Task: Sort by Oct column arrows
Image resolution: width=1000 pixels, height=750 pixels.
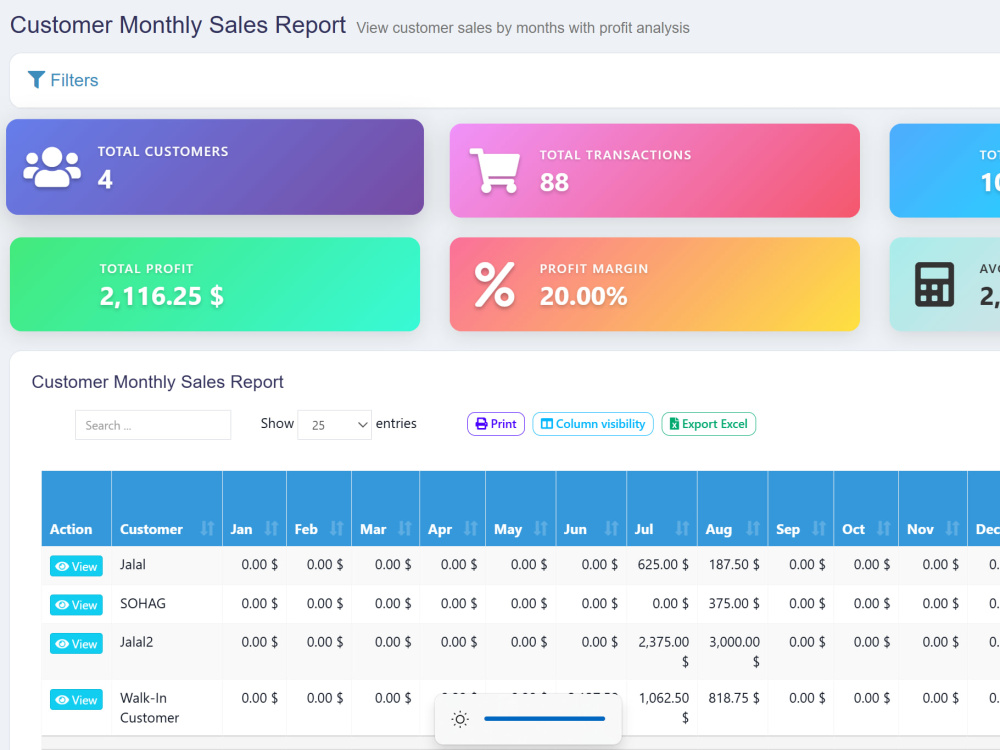Action: click(883, 529)
